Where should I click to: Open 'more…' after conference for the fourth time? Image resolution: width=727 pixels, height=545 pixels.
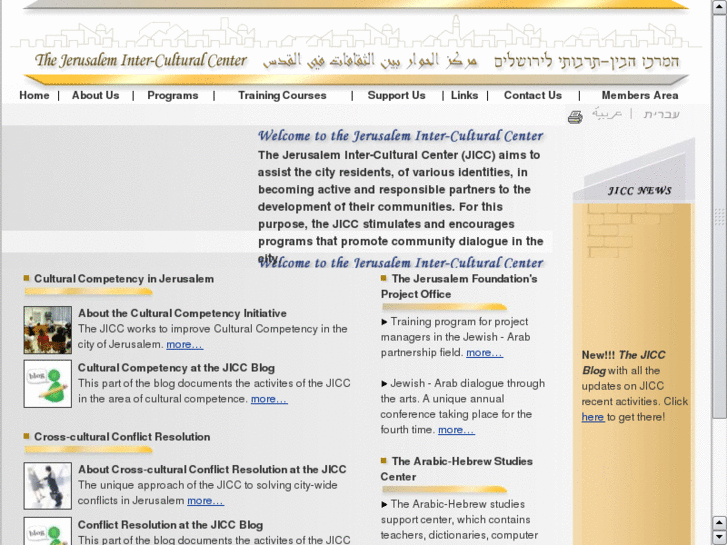(456, 430)
